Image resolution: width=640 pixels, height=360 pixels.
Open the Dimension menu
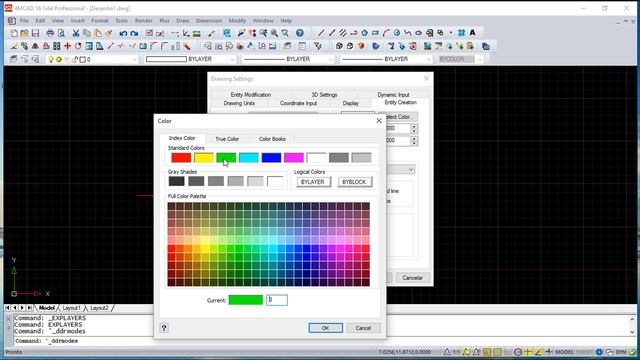pos(209,20)
